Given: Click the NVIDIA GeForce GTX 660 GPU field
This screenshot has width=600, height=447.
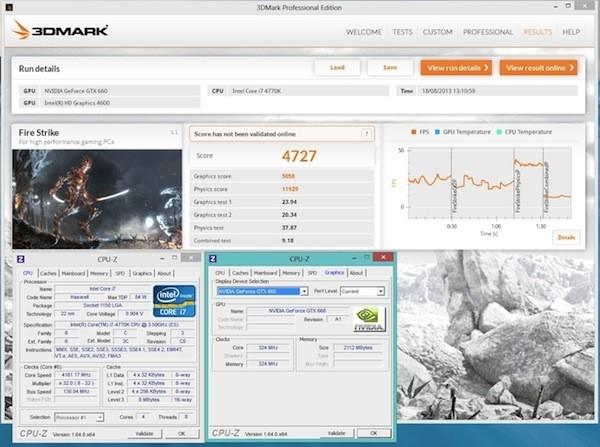Looking at the screenshot, I should [120, 91].
